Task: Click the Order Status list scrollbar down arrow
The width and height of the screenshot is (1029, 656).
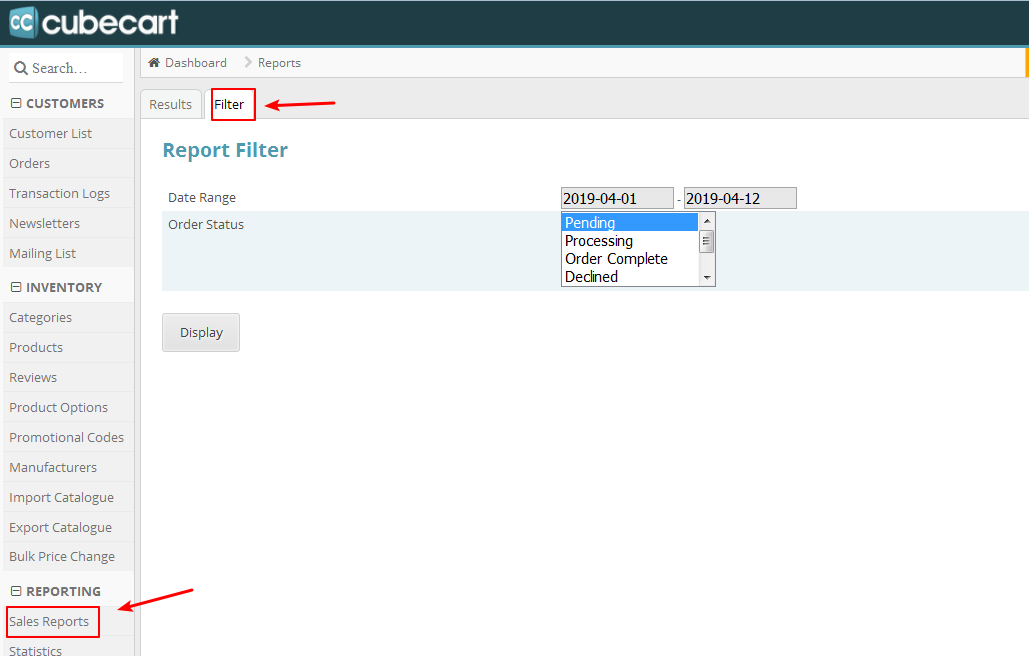Action: tap(706, 277)
